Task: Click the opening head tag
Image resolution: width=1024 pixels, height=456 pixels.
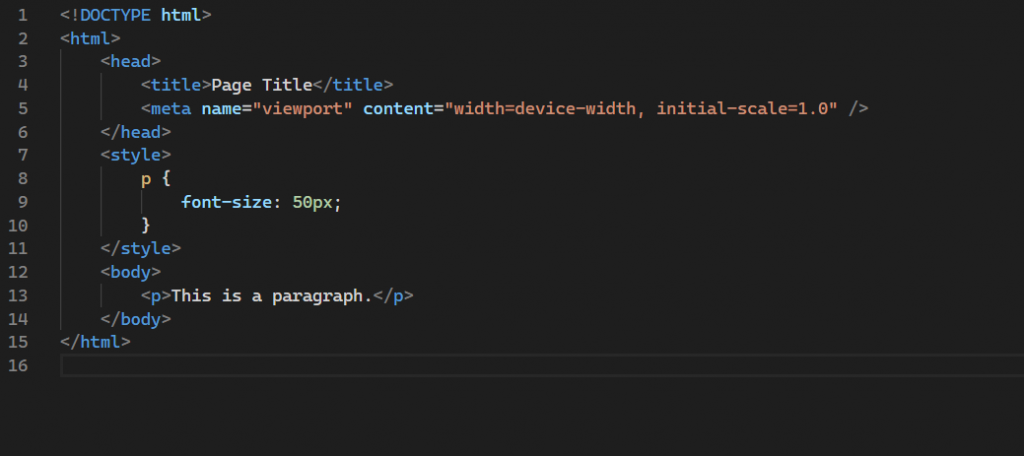Action: (131, 61)
